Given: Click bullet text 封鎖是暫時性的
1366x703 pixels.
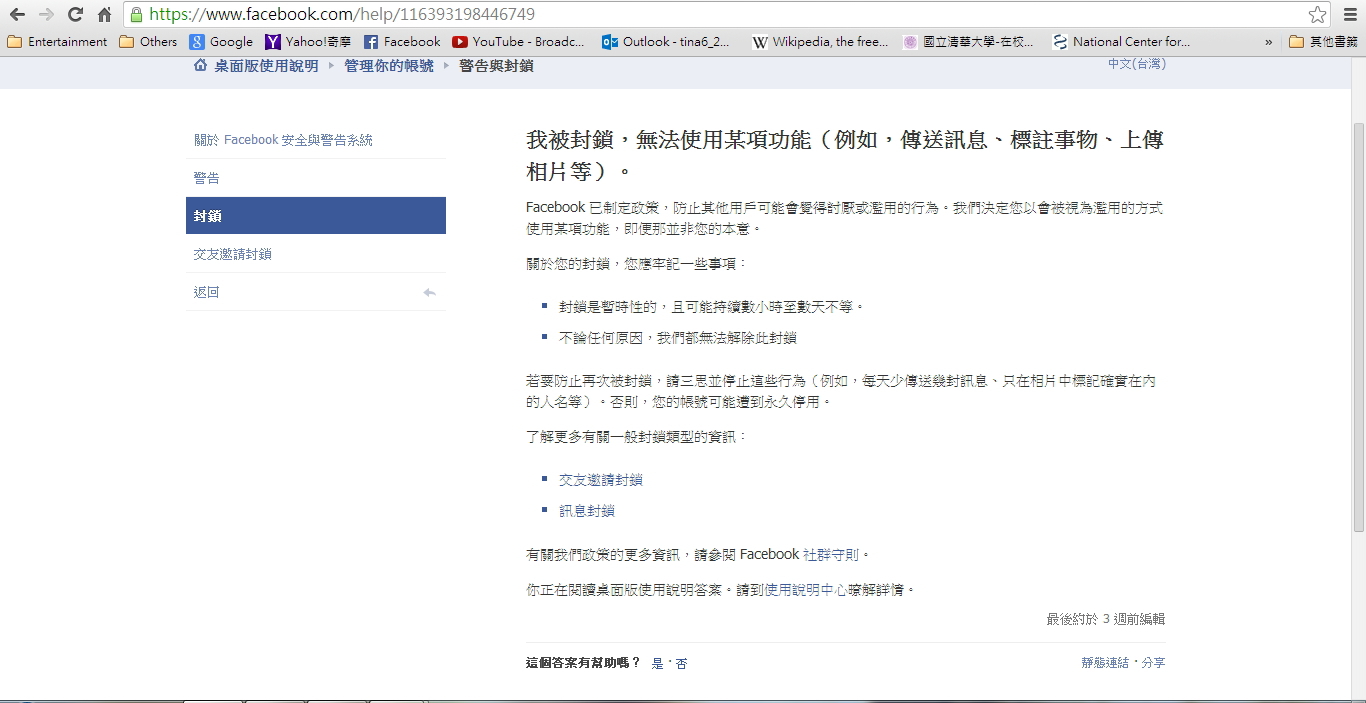Looking at the screenshot, I should (711, 307).
